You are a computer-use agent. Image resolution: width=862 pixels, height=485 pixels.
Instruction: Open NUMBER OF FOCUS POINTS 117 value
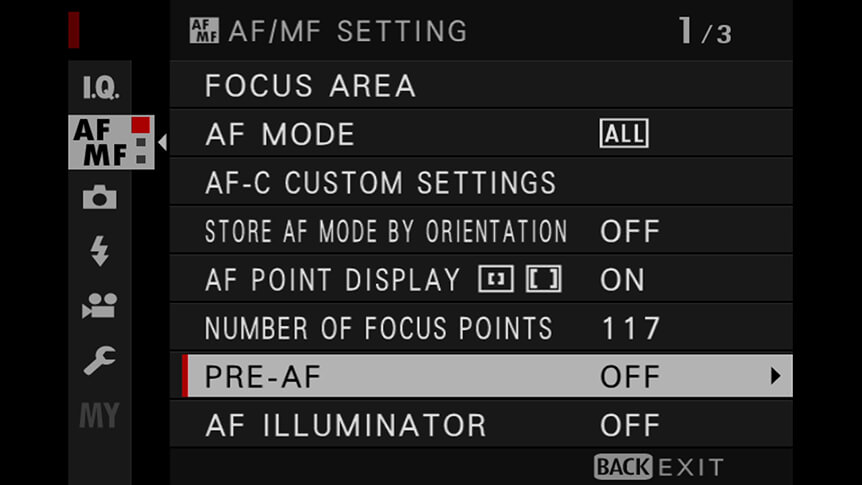point(631,328)
